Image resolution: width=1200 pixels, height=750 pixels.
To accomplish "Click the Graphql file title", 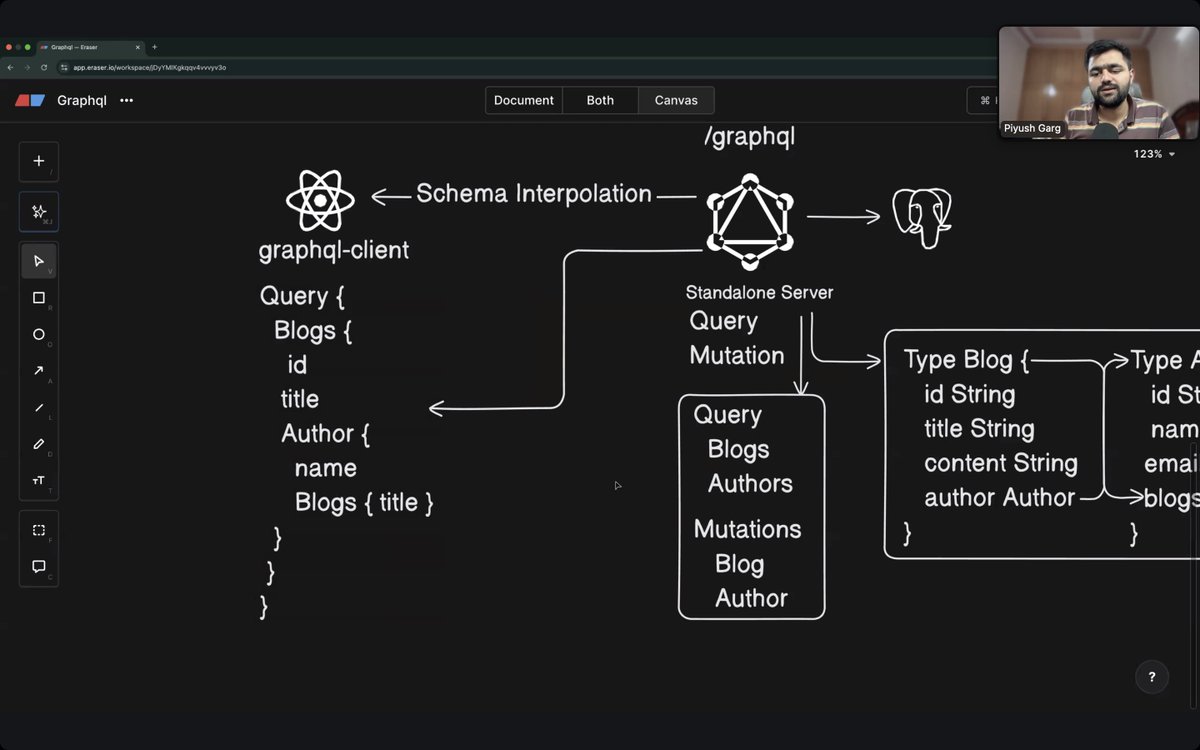I will pos(82,100).
